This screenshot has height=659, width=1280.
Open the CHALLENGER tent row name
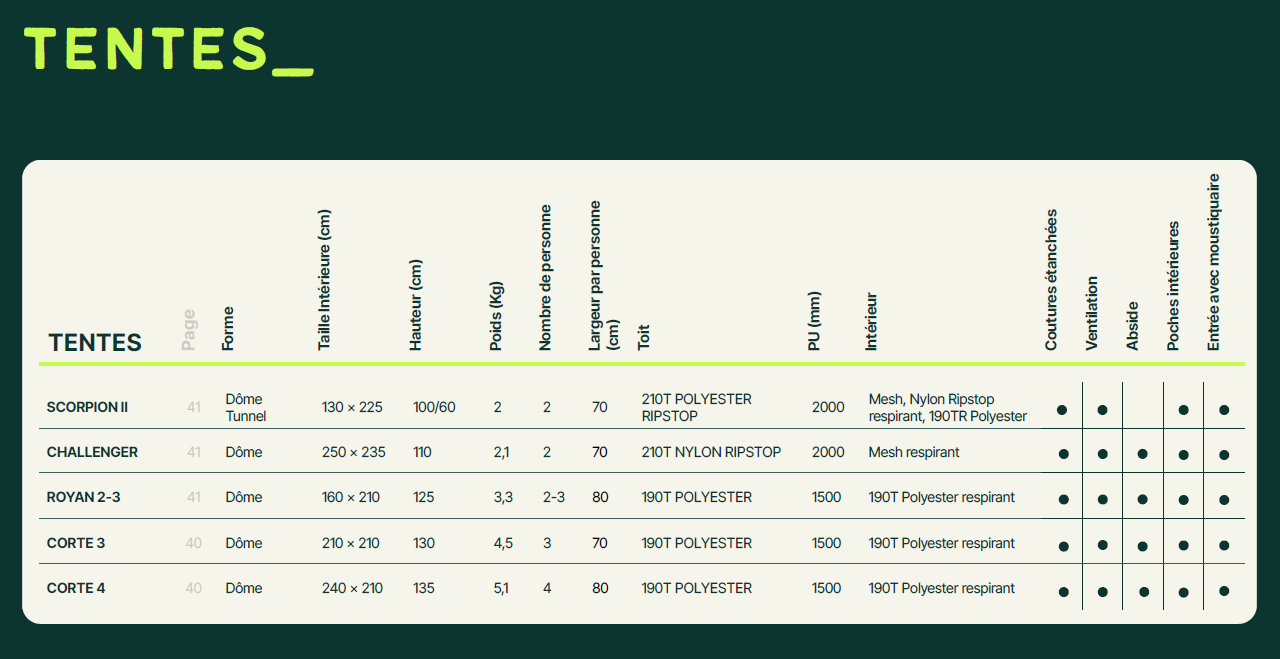click(x=92, y=453)
